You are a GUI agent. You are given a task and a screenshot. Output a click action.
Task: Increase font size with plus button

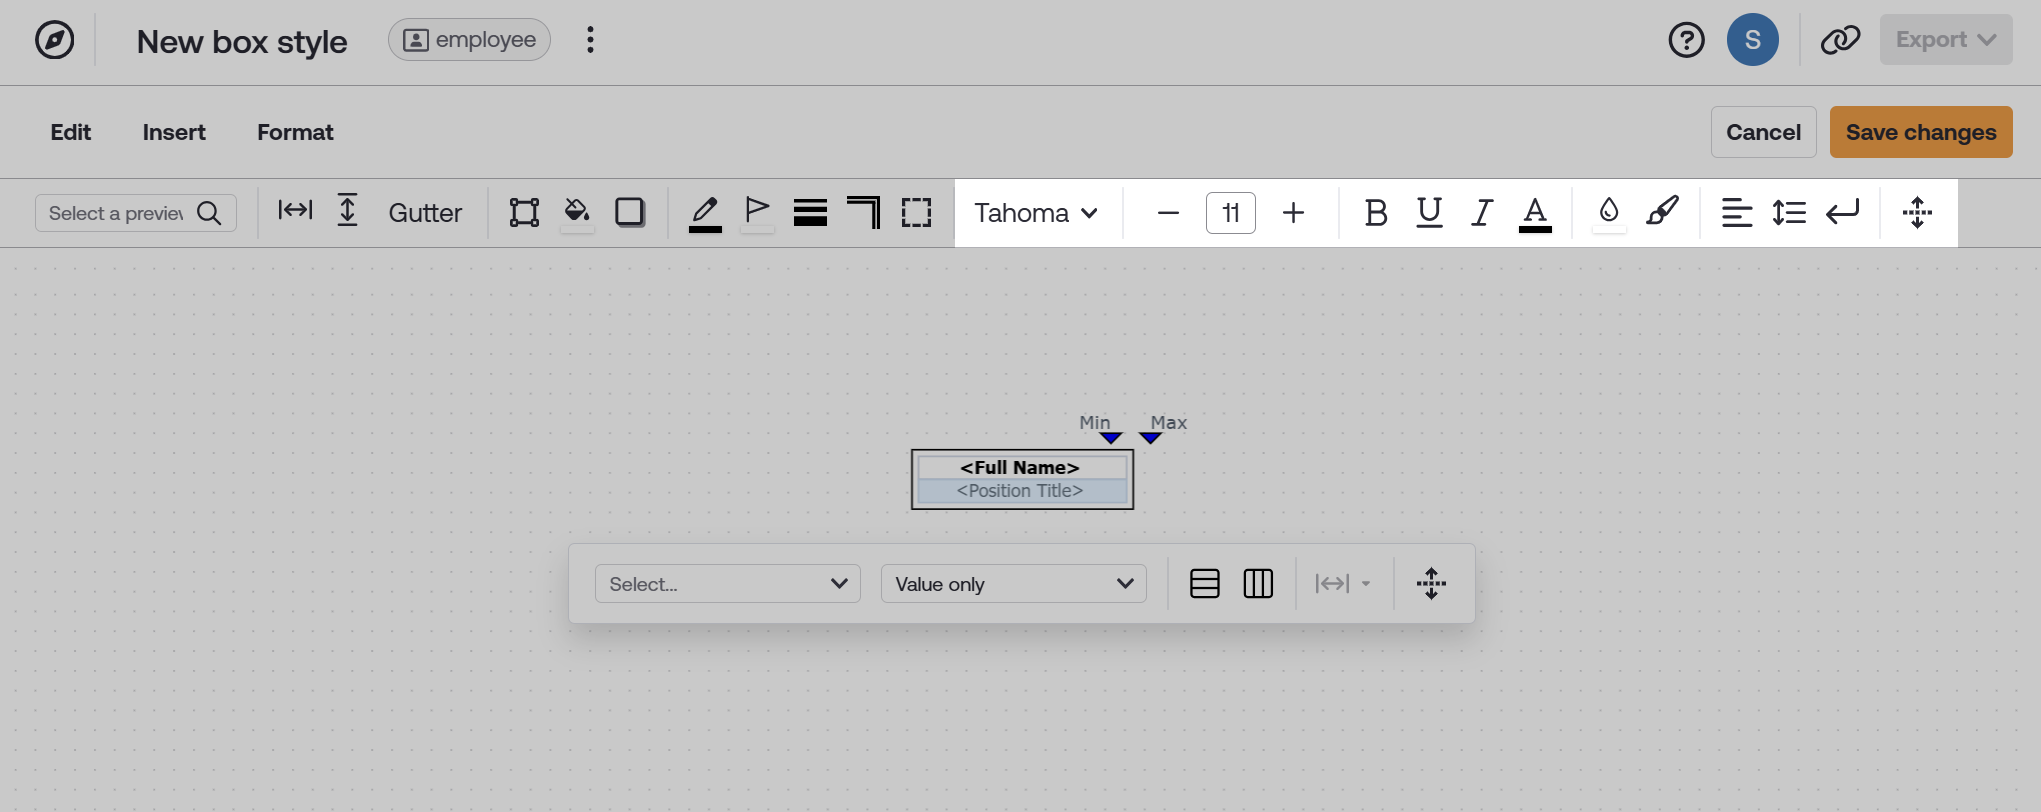click(x=1293, y=213)
